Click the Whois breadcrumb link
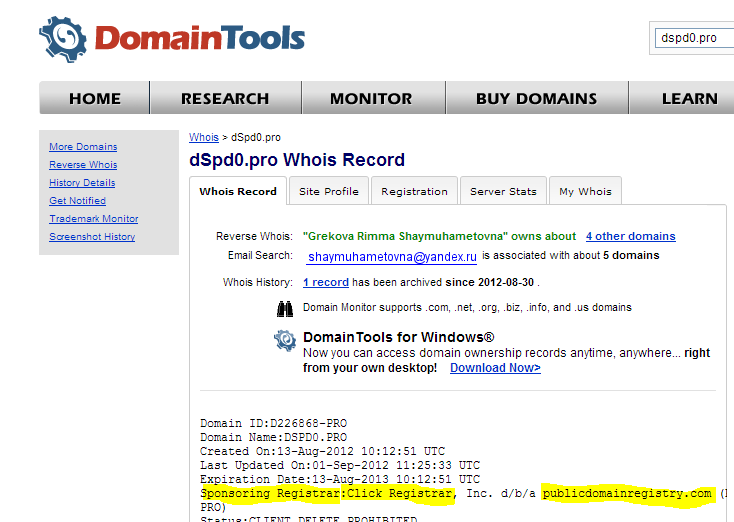Viewport: 734px width, 522px height. tap(204, 137)
